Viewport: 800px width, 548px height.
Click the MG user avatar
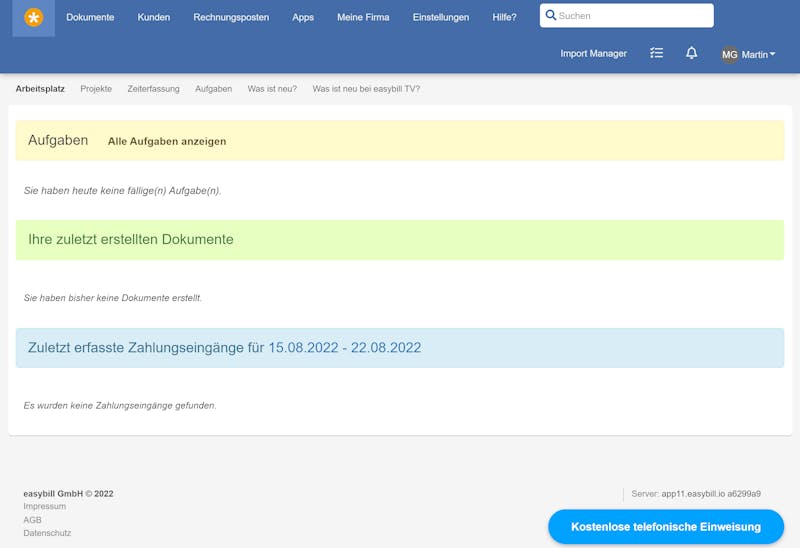pyautogui.click(x=730, y=54)
